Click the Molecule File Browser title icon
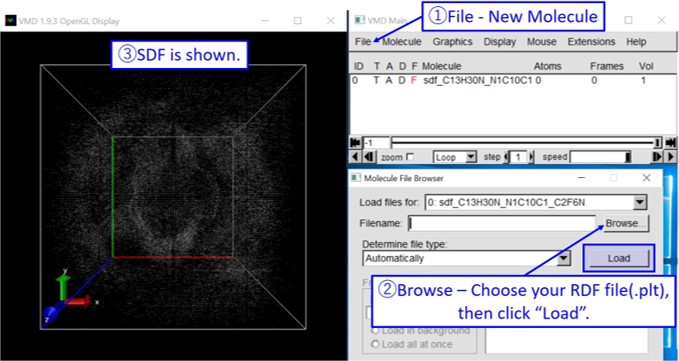The height and width of the screenshot is (361, 679). coord(356,178)
